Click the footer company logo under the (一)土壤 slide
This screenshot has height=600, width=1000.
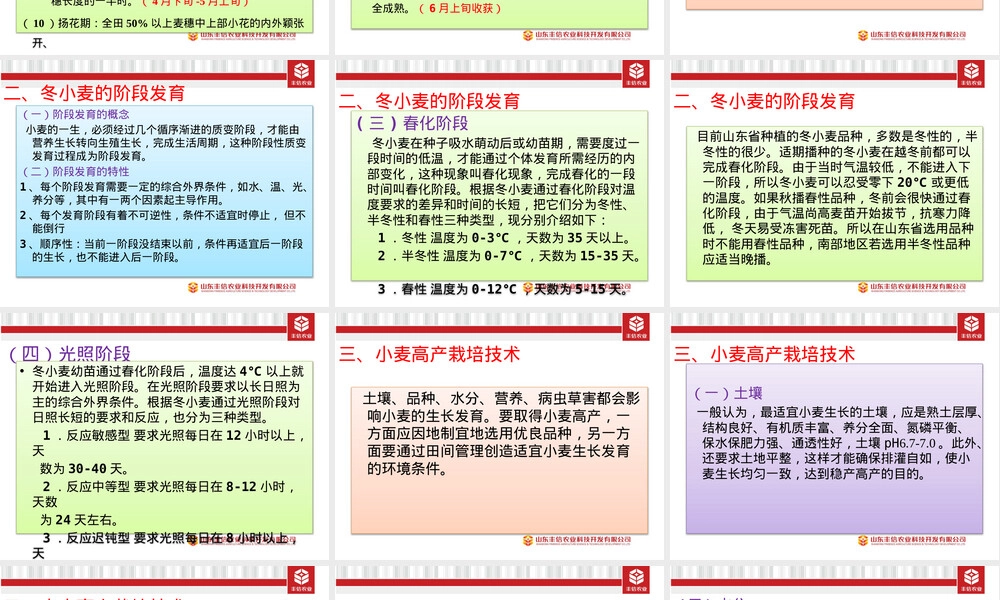click(912, 541)
